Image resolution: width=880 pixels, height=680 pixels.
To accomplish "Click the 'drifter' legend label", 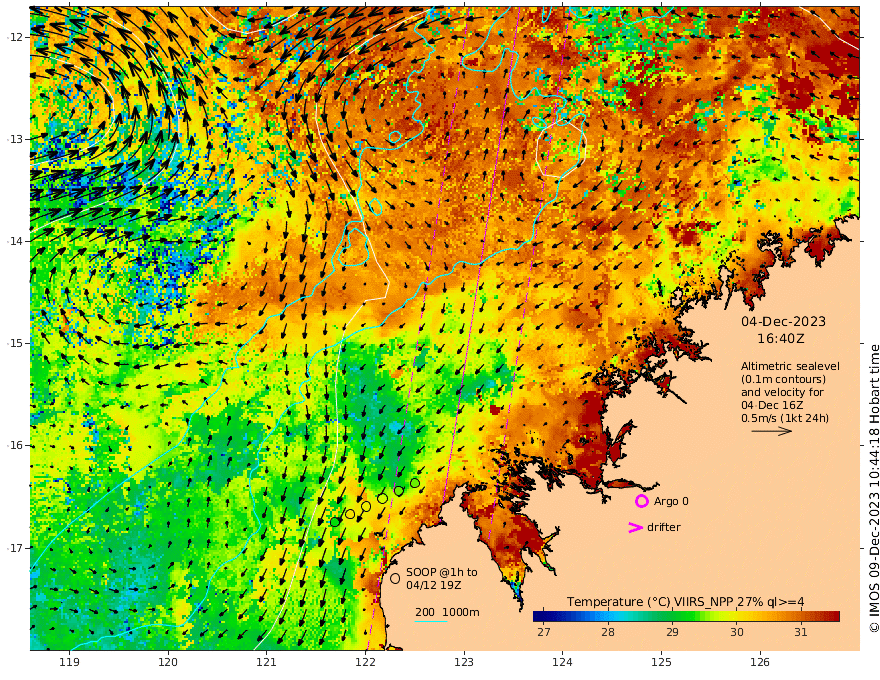I will tap(663, 527).
